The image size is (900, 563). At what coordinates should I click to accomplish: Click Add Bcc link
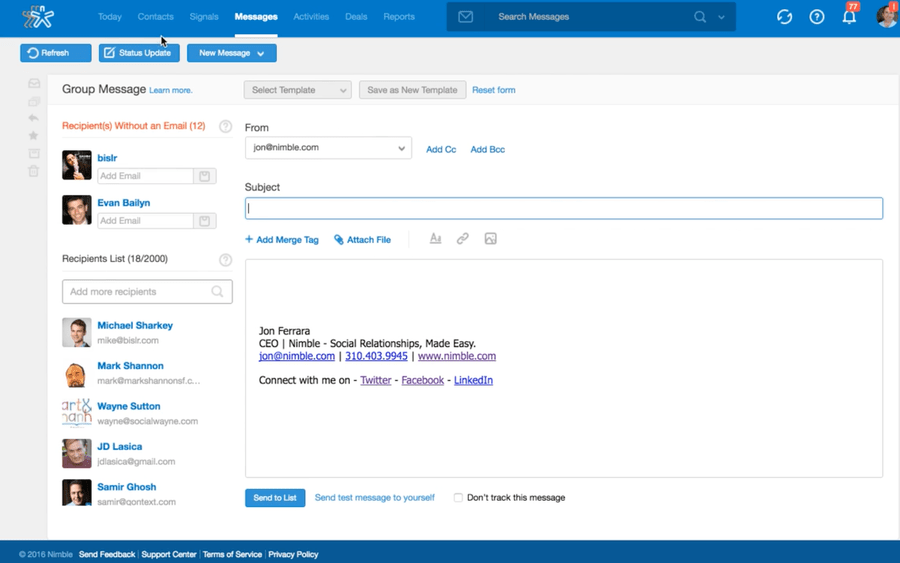coord(487,149)
